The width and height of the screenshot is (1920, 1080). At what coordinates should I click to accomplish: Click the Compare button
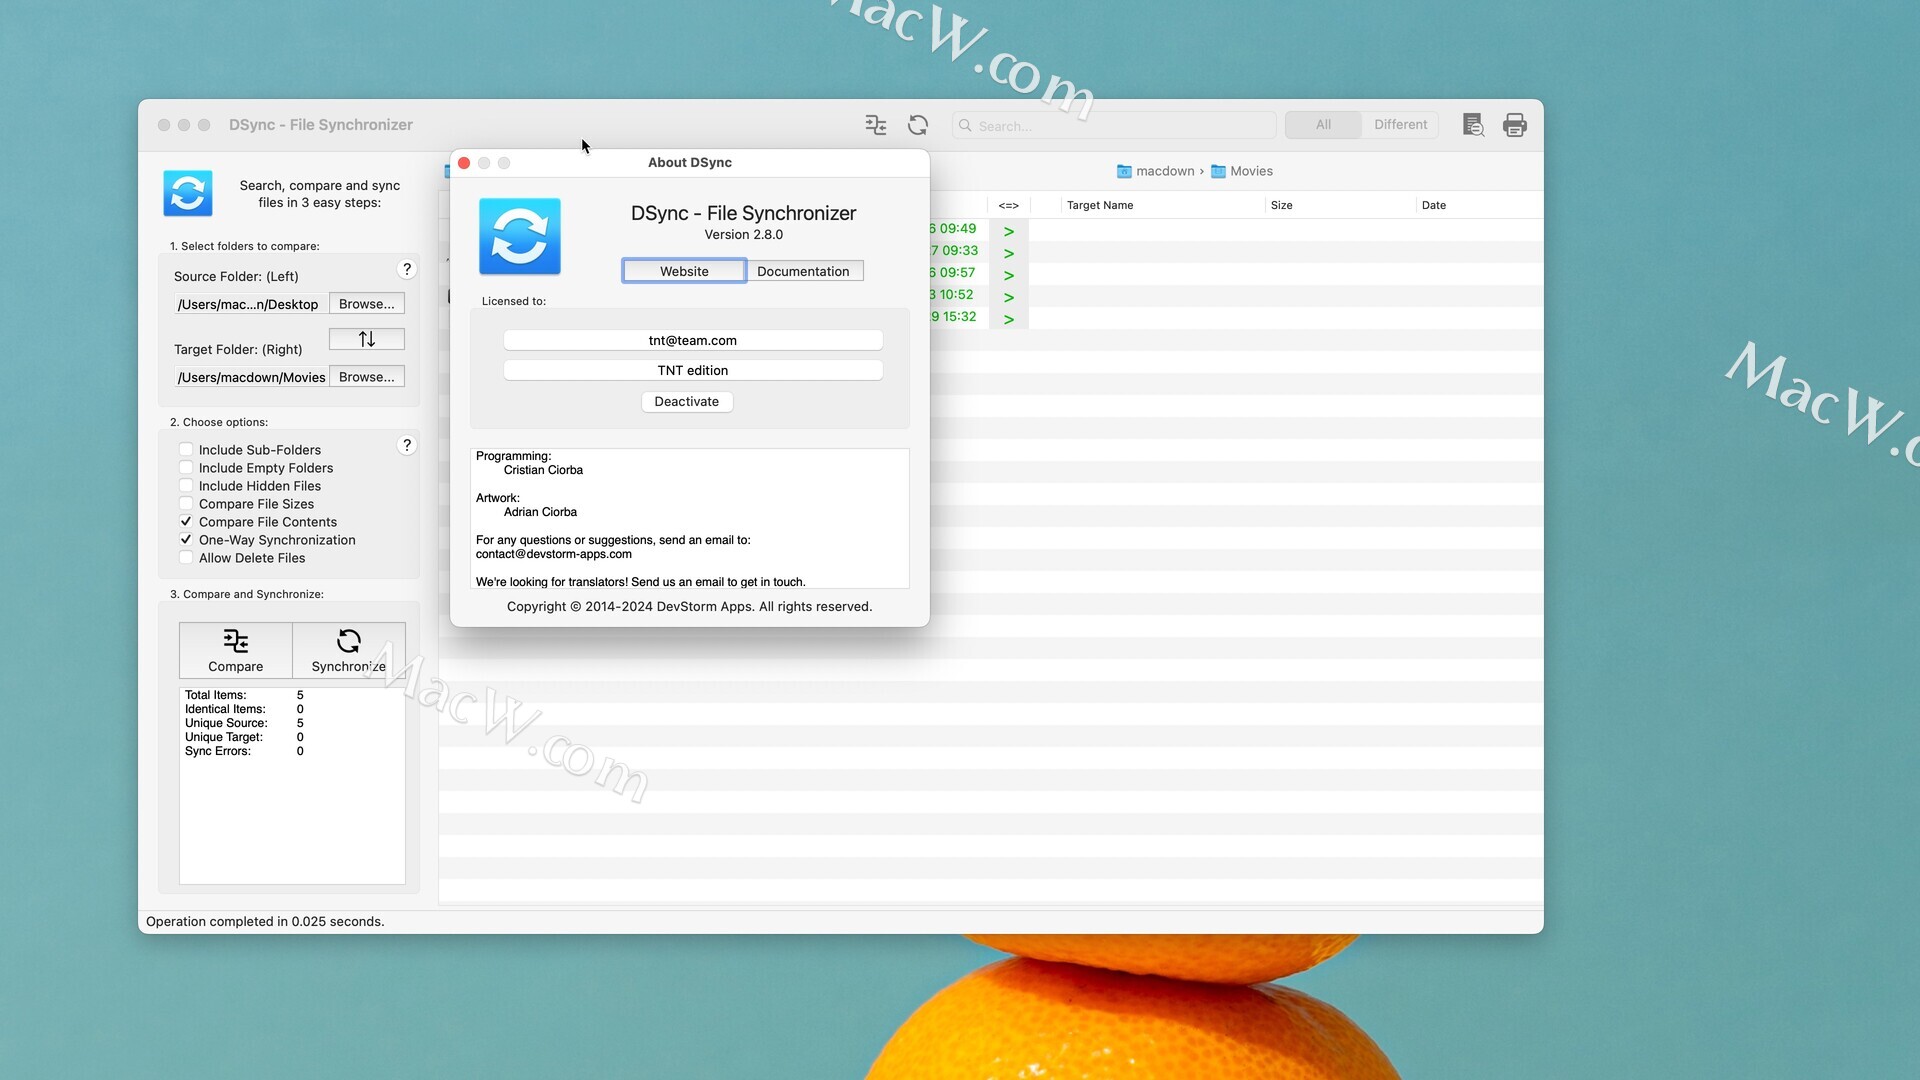[x=236, y=650]
